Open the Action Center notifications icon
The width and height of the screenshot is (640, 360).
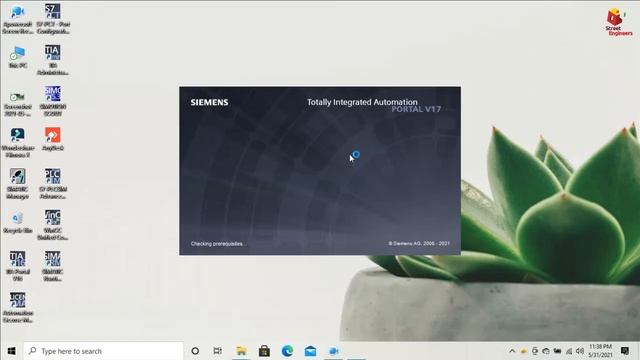[624, 351]
